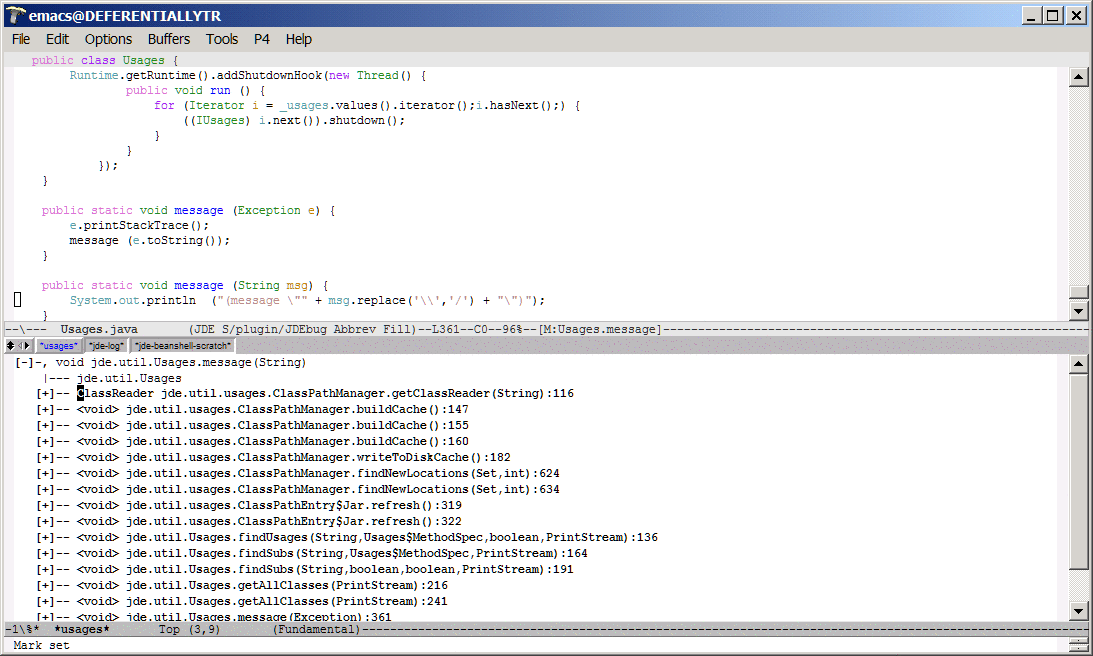
Task: Switch to the *jde-log* tab
Action: click(106, 345)
